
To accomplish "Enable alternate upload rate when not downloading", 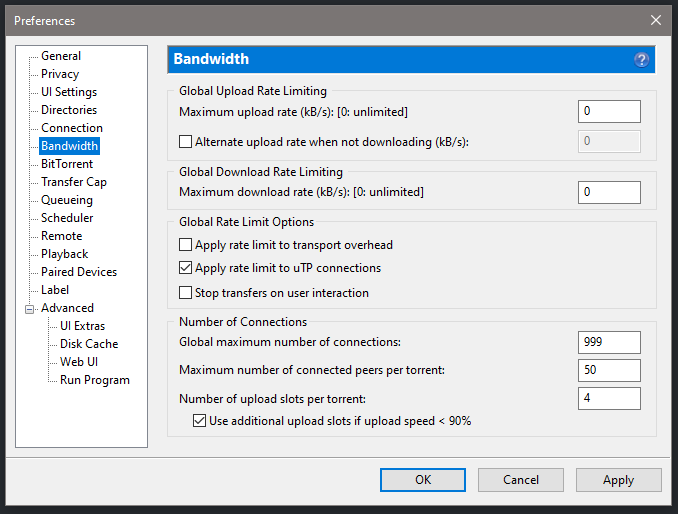I will point(185,142).
